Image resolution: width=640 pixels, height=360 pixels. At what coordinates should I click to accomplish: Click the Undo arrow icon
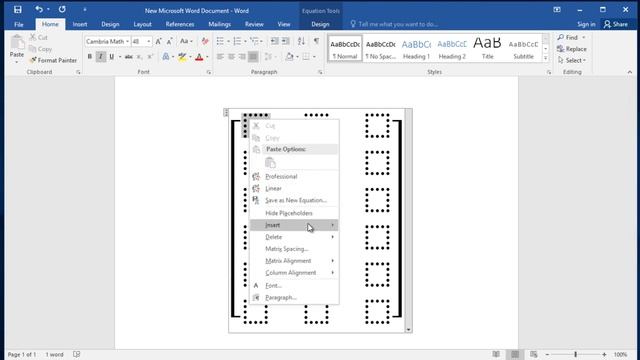click(39, 9)
